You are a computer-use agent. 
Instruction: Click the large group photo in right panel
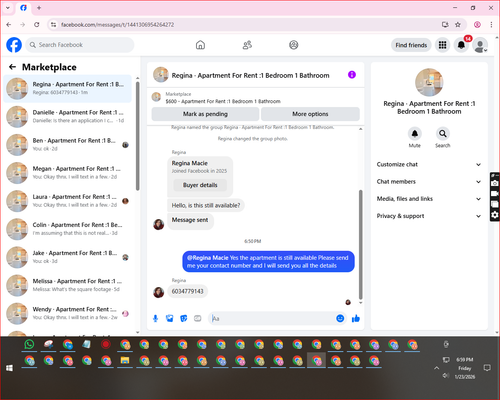coord(429,82)
